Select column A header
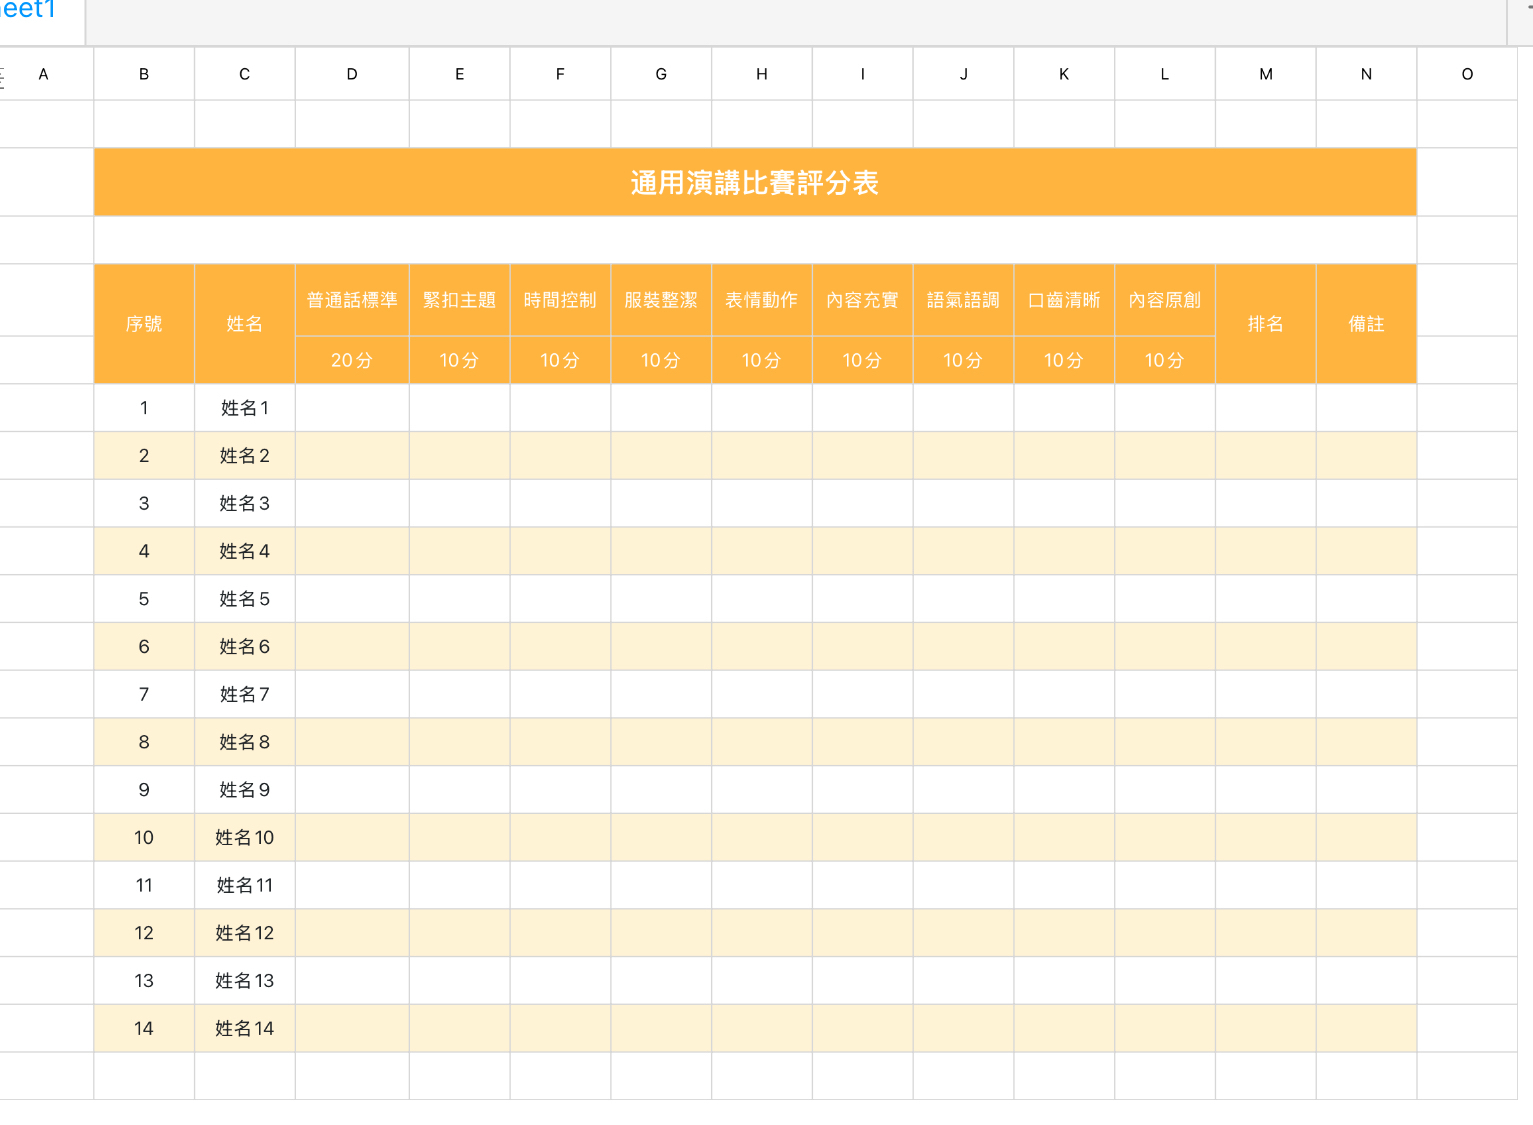1533x1125 pixels. click(x=43, y=74)
